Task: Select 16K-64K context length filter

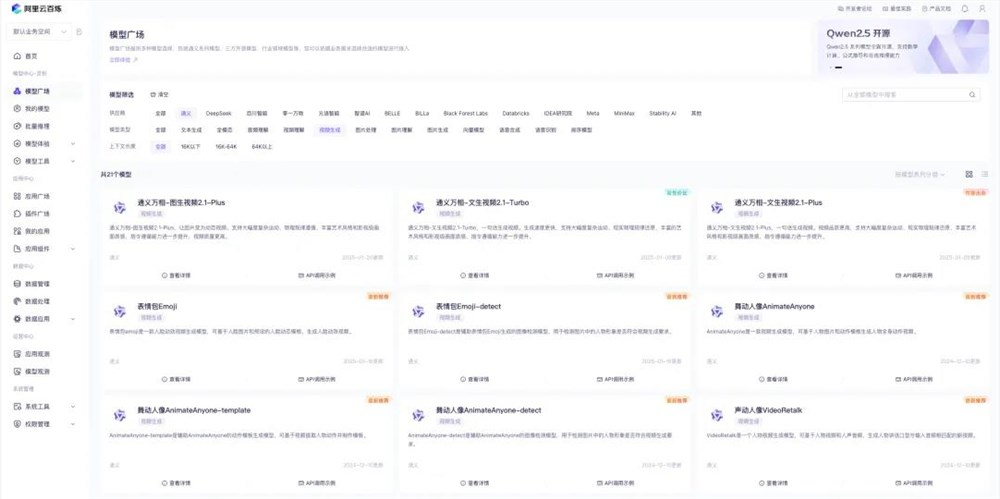Action: [x=226, y=146]
